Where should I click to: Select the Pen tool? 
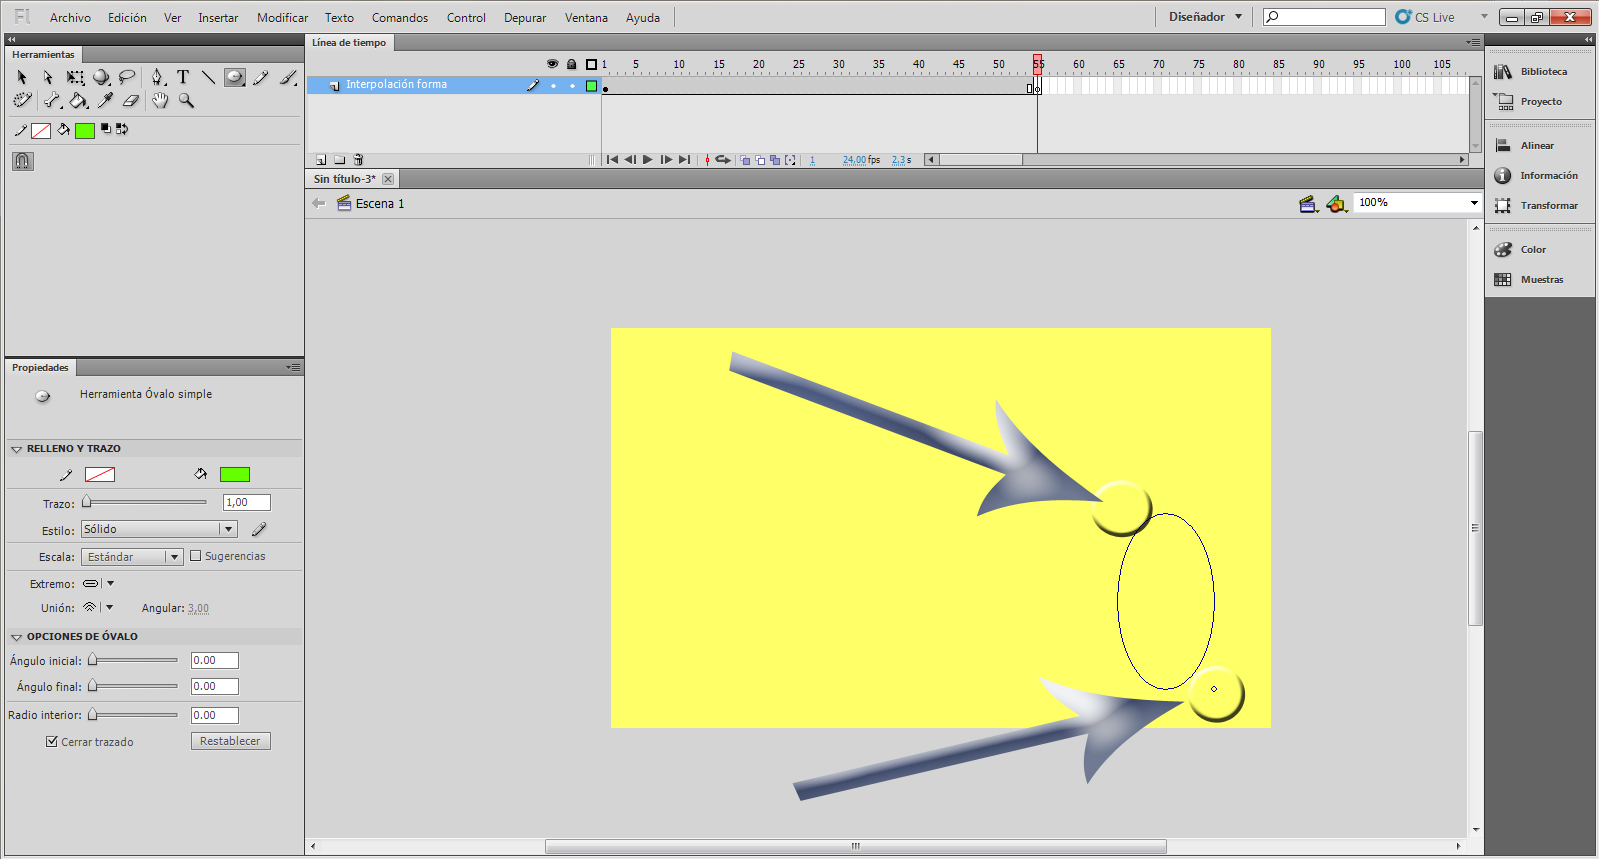pos(157,77)
